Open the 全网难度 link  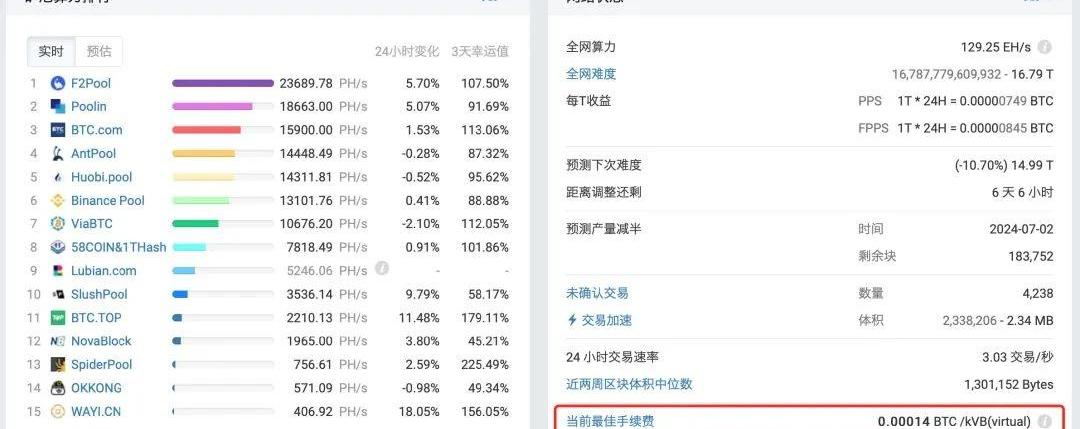click(x=591, y=74)
